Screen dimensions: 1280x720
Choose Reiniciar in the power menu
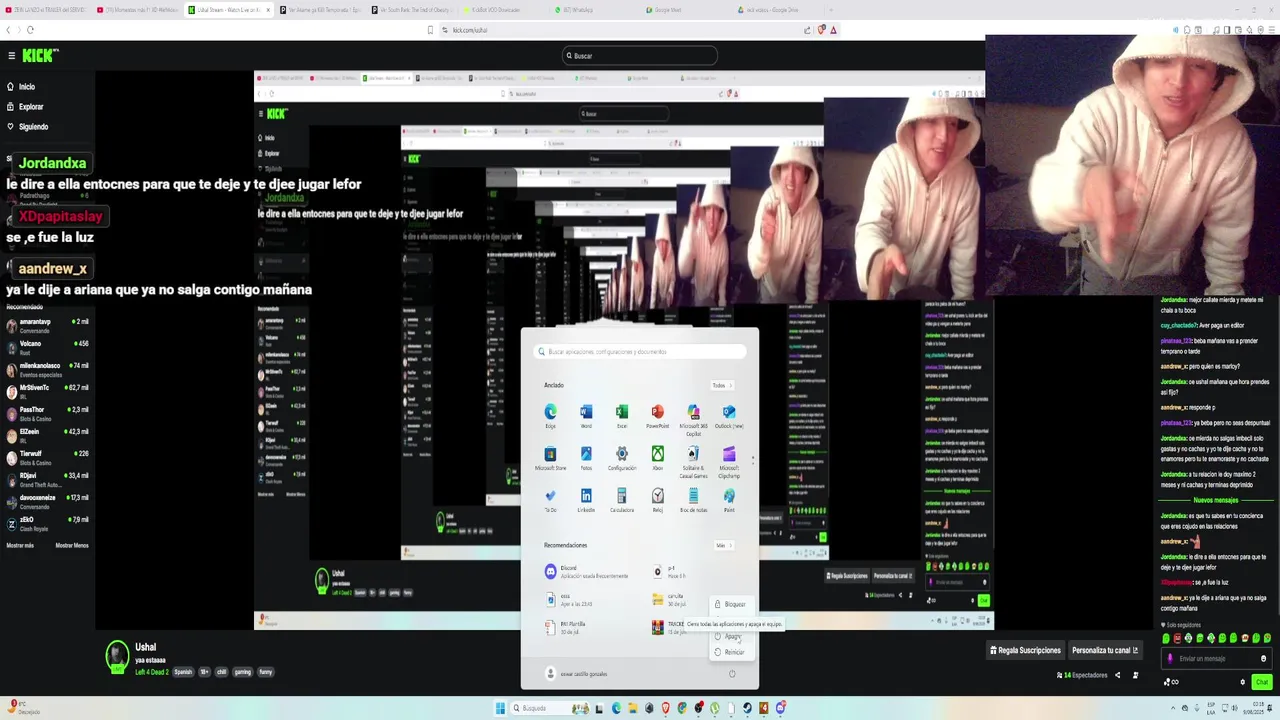730,652
